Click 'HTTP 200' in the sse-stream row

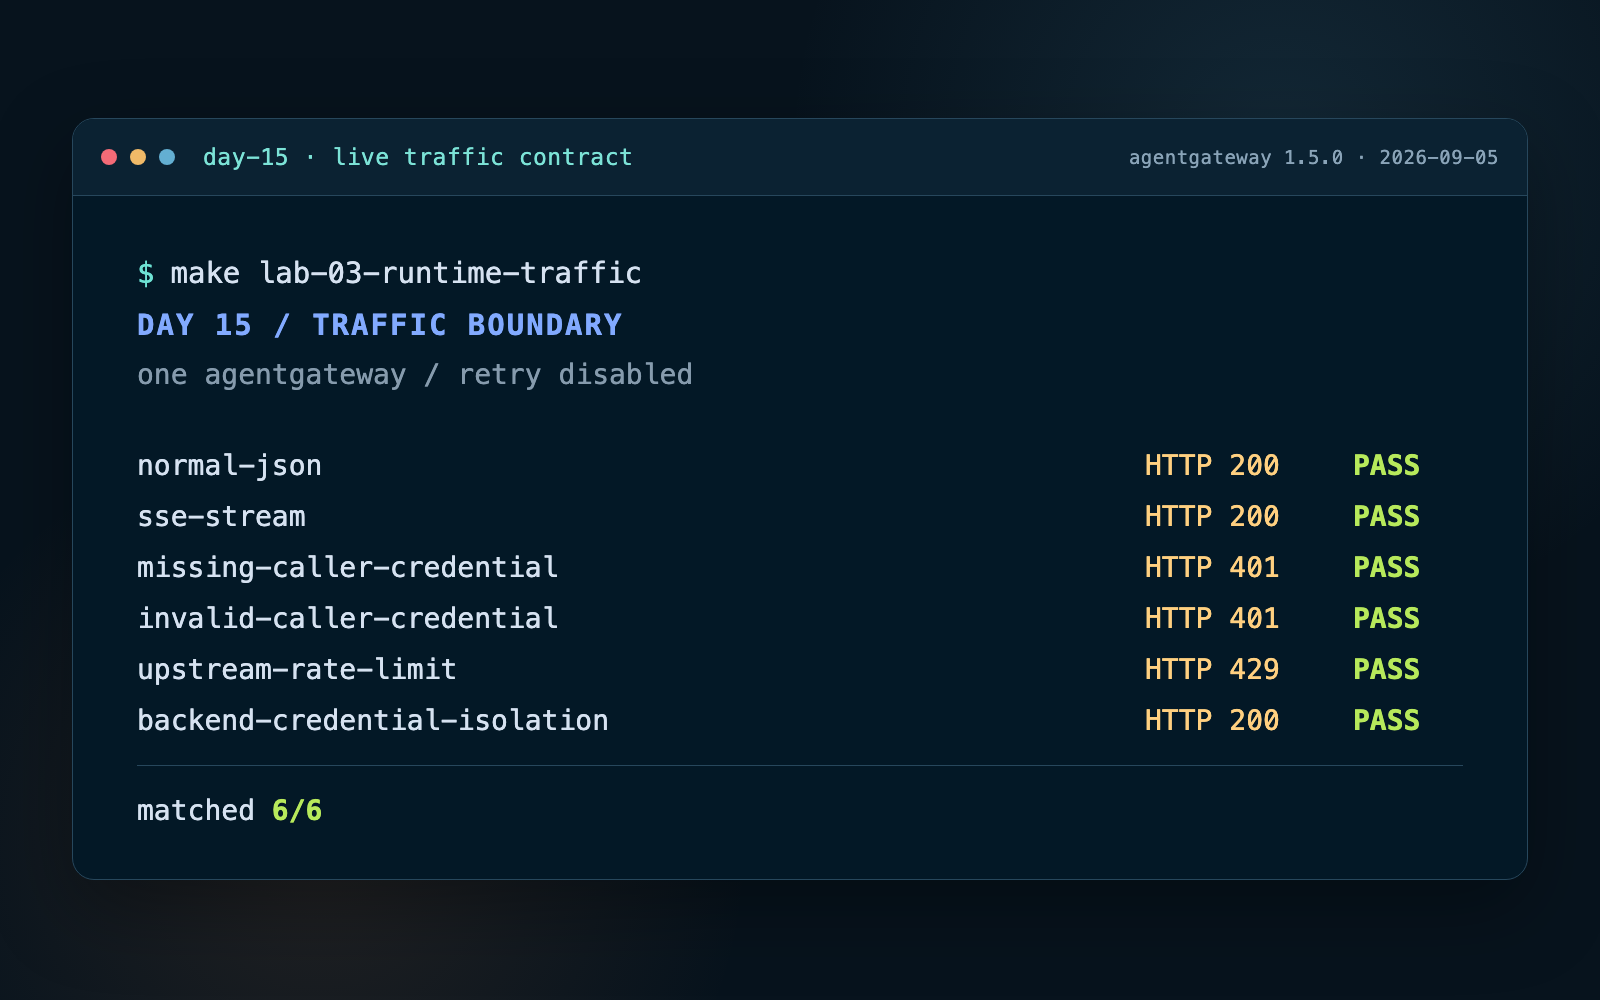click(x=1212, y=517)
